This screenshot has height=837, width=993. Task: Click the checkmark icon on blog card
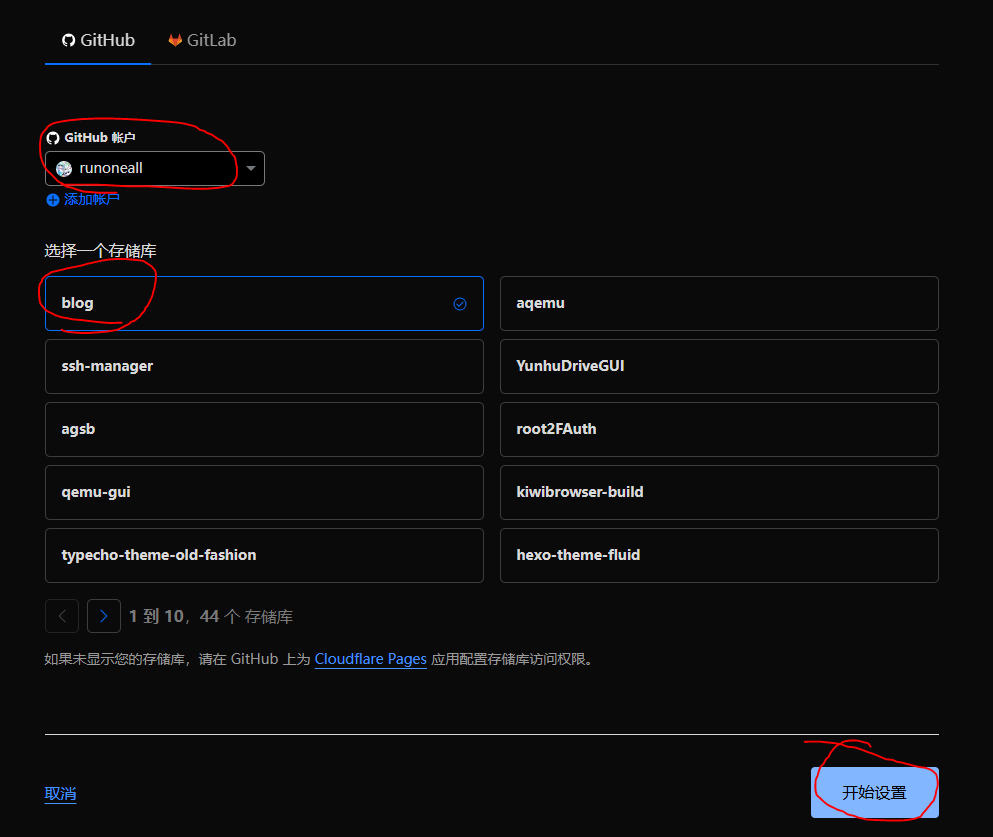click(x=460, y=304)
